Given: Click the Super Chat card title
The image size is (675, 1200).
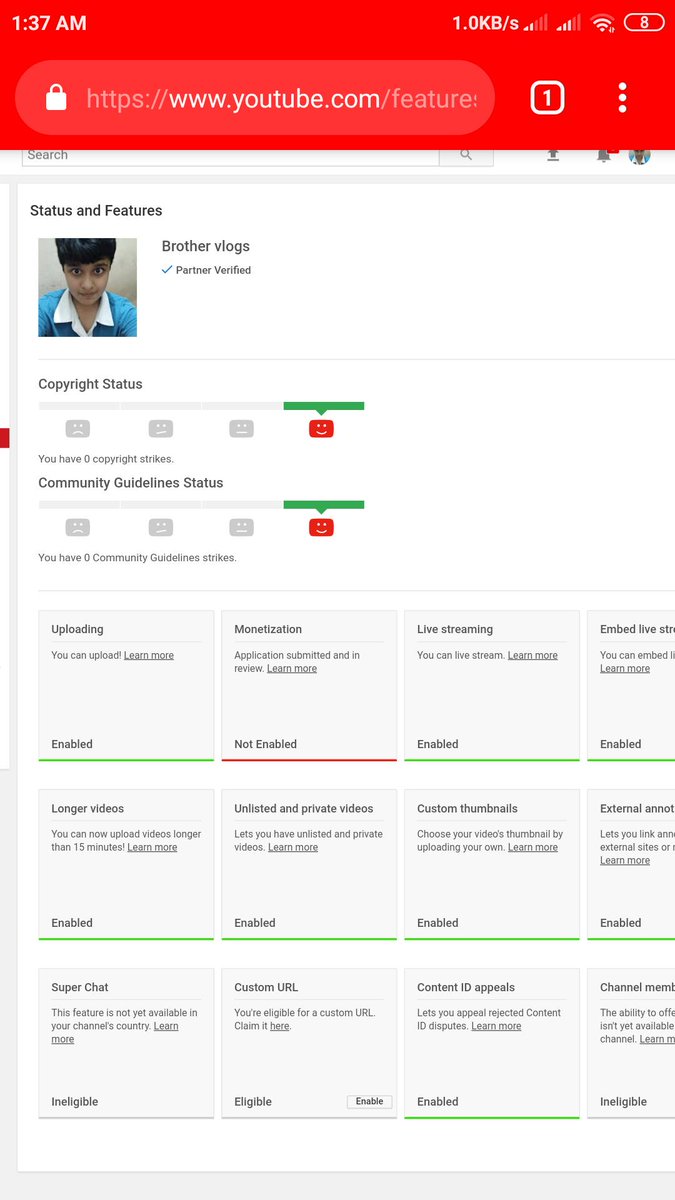Looking at the screenshot, I should click(80, 987).
